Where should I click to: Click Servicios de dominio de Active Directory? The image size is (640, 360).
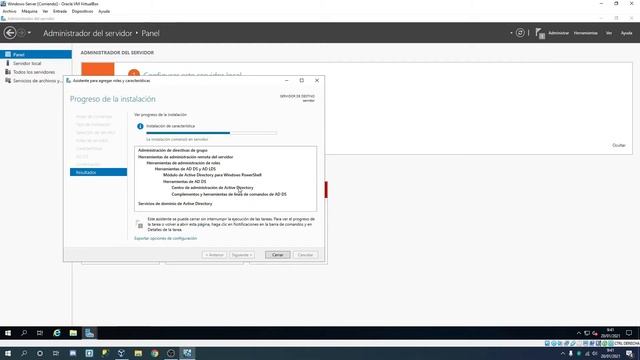coord(175,203)
